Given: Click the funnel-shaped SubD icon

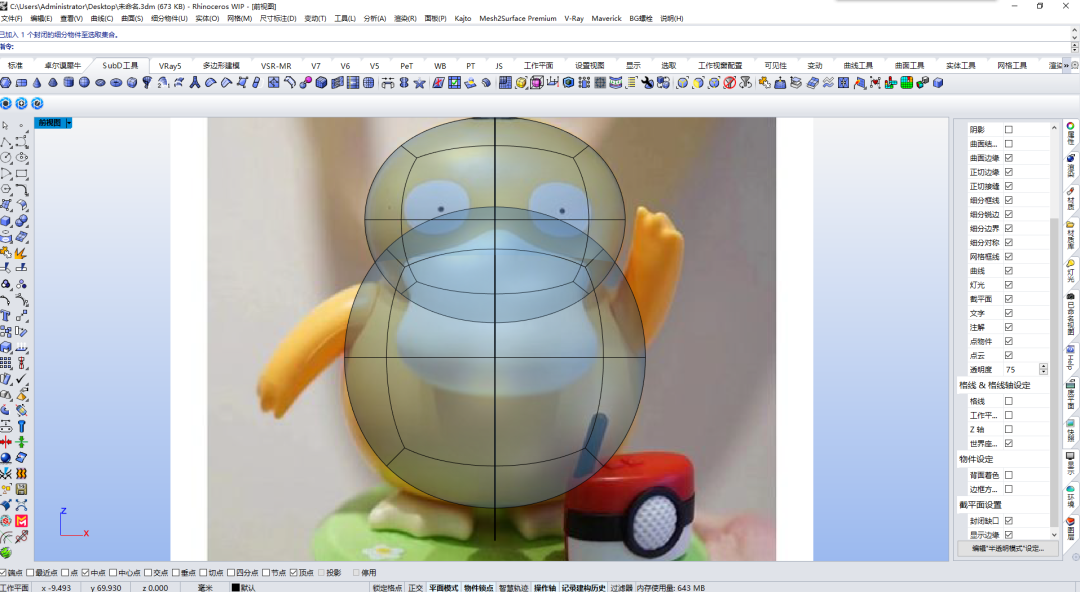Looking at the screenshot, I should pyautogui.click(x=147, y=83).
